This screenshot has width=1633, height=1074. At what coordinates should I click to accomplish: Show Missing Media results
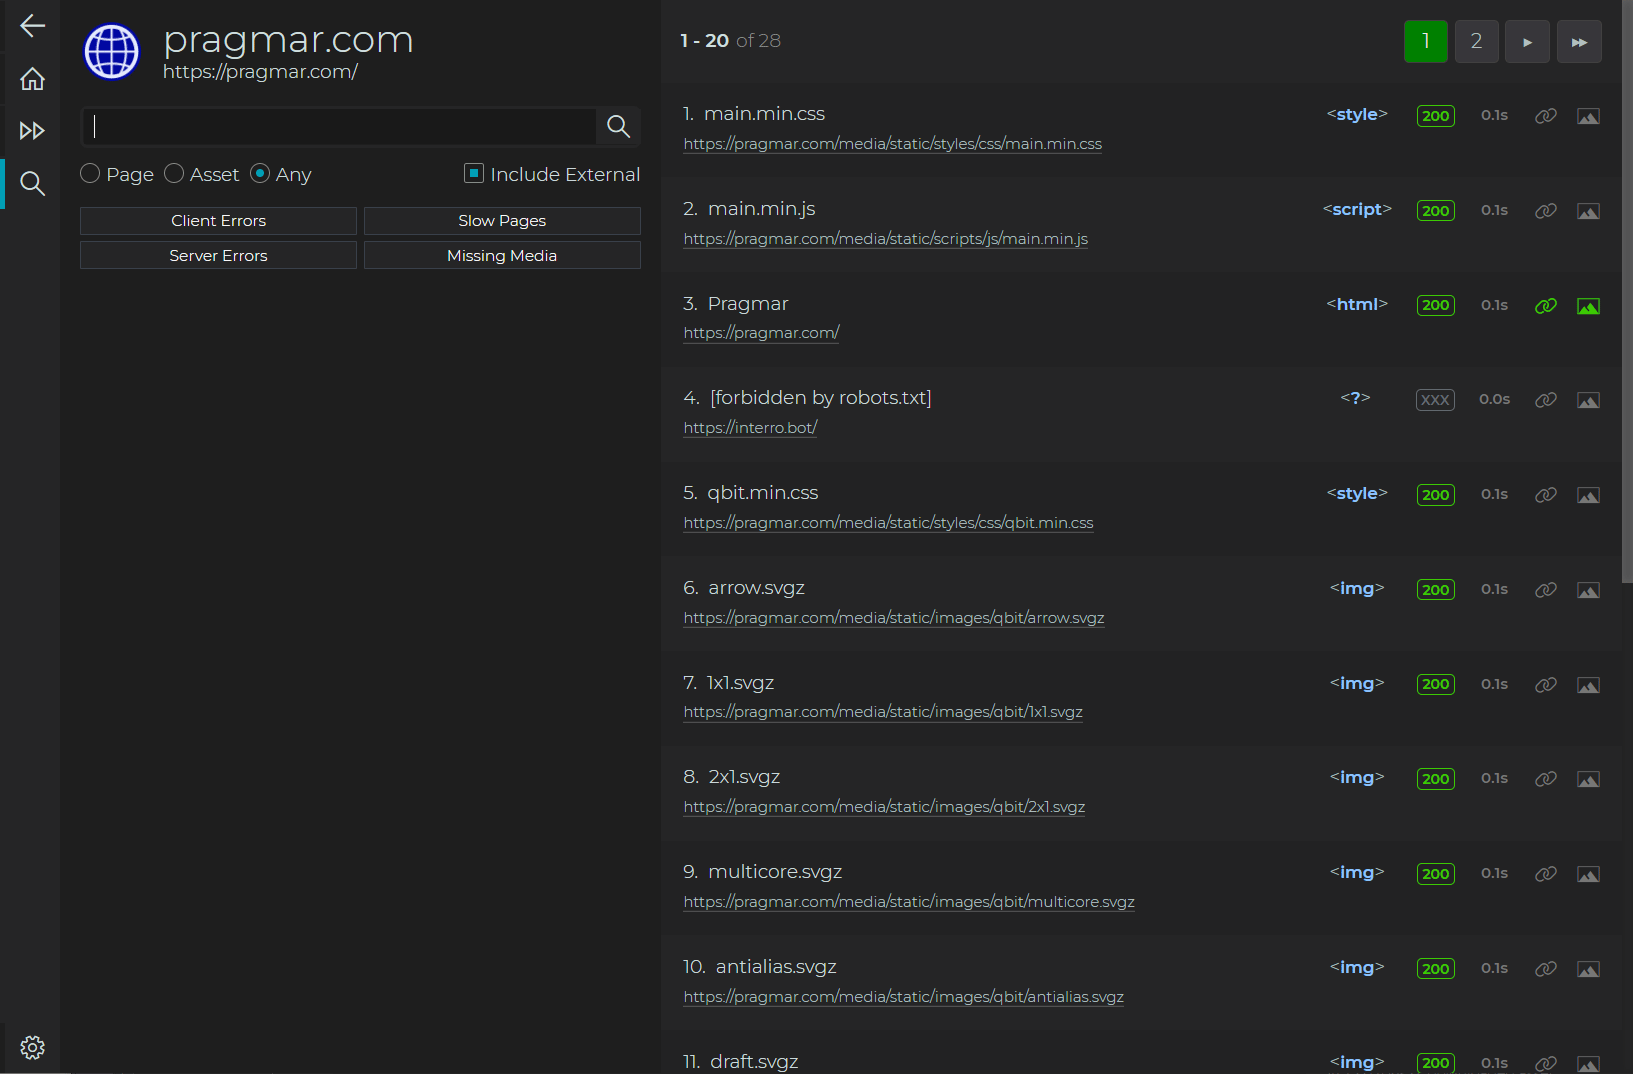coord(502,256)
